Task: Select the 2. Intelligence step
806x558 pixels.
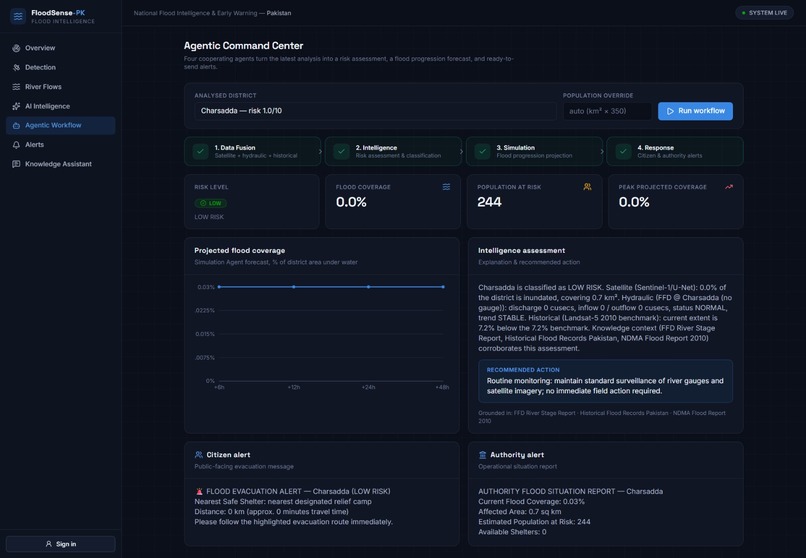Action: coord(393,152)
